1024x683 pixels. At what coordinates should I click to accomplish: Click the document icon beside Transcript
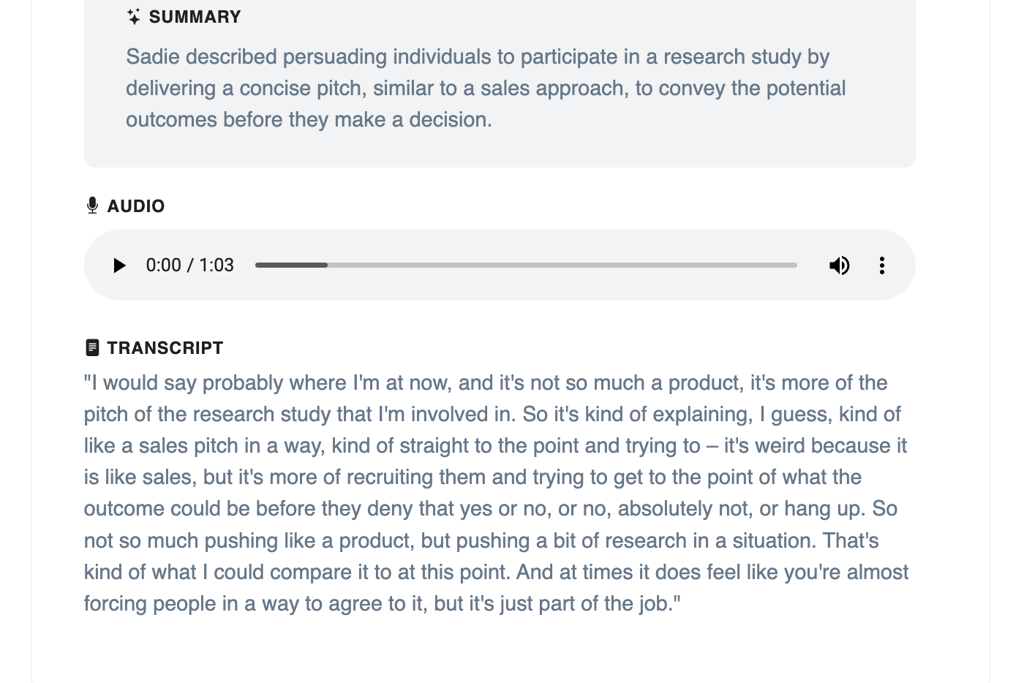92,348
